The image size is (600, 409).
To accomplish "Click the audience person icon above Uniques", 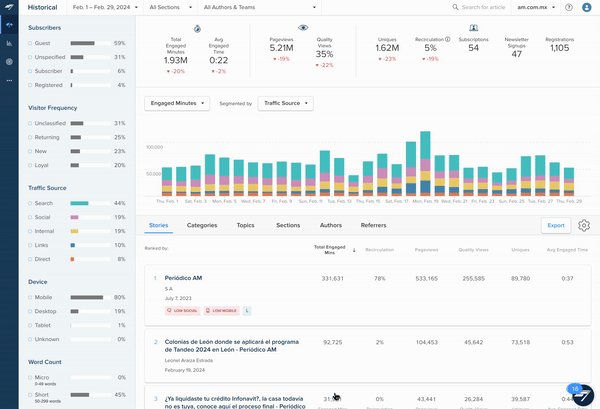I will click(473, 28).
